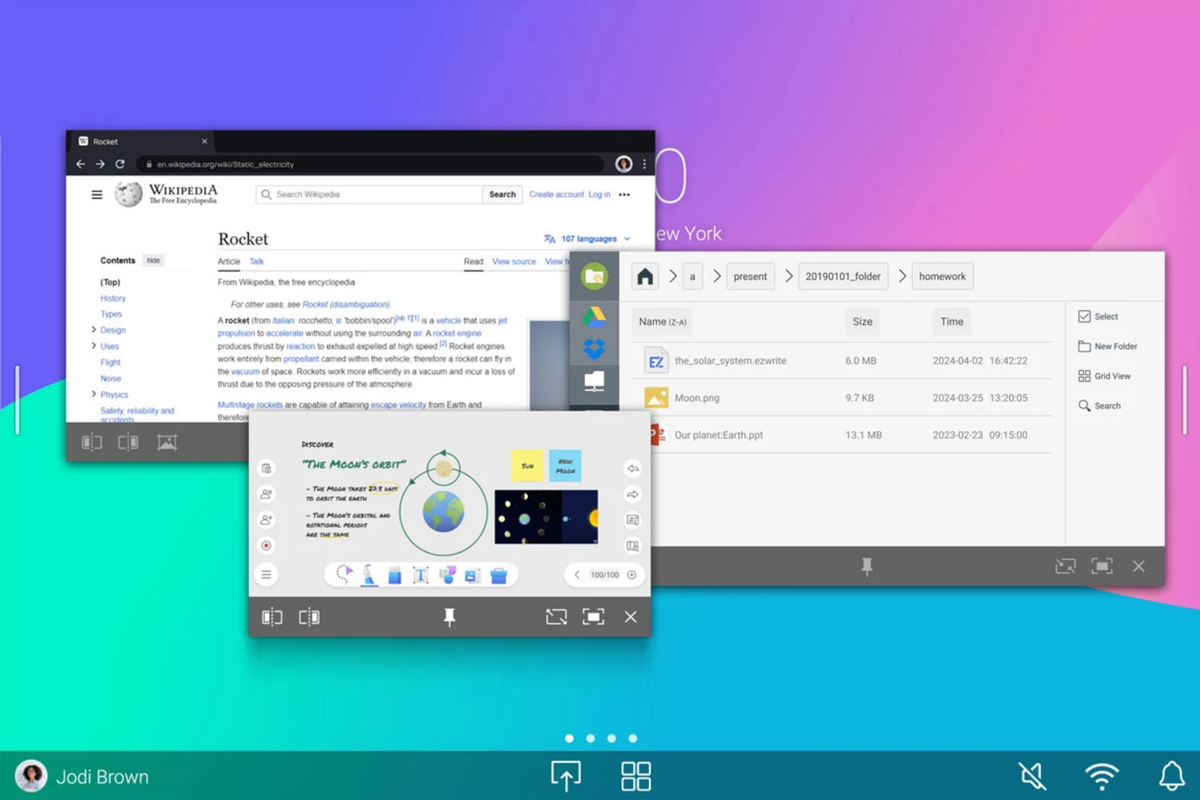1200x800 pixels.
Task: Unmute sound via taskbar speaker icon
Action: click(1032, 776)
